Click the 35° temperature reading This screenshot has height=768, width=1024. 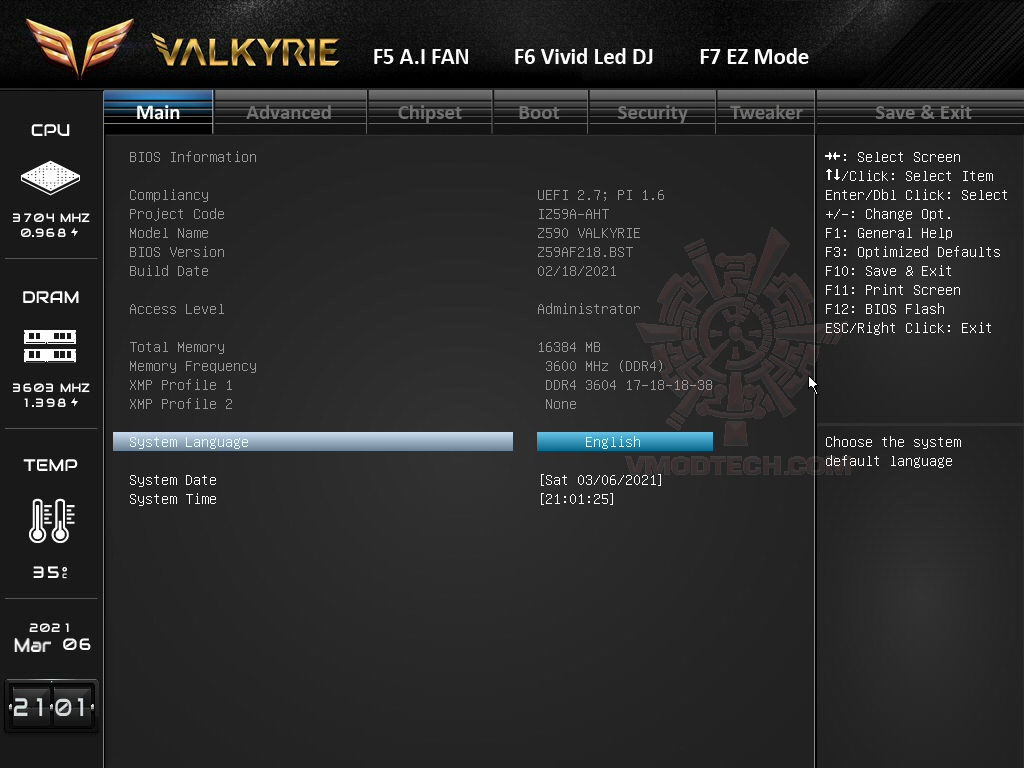[50, 572]
